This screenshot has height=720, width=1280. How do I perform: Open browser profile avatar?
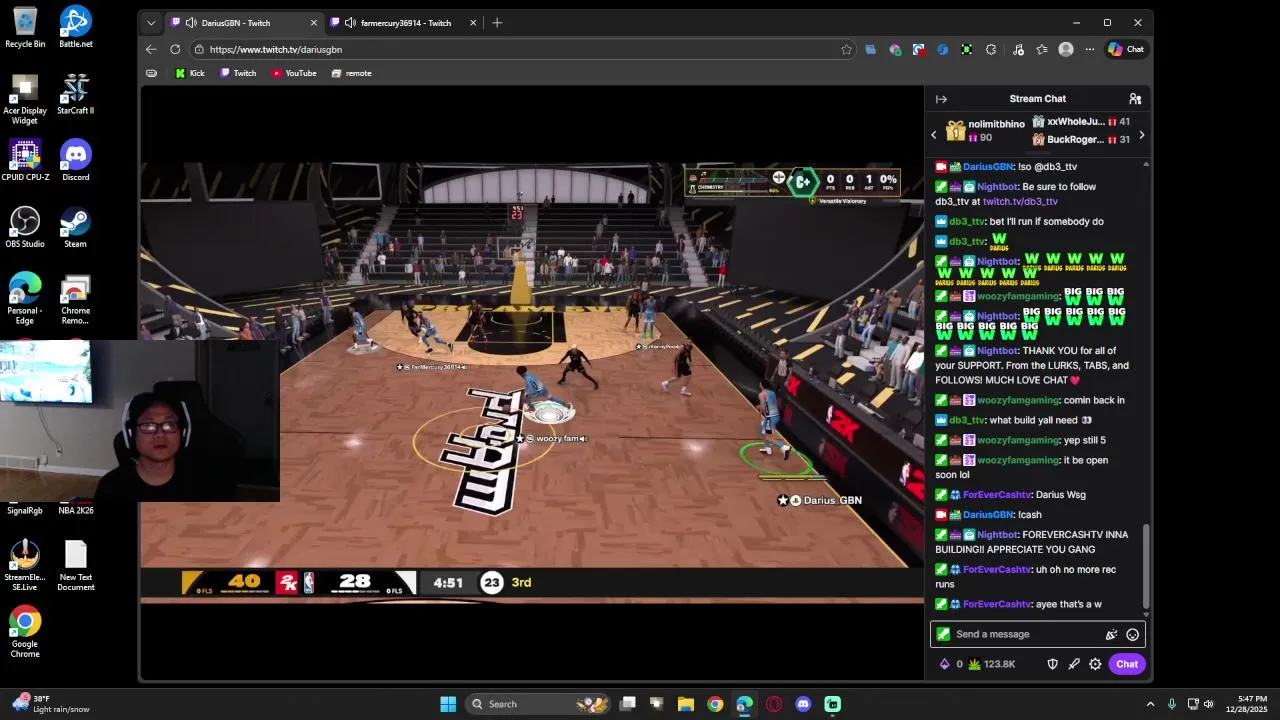tap(1066, 49)
